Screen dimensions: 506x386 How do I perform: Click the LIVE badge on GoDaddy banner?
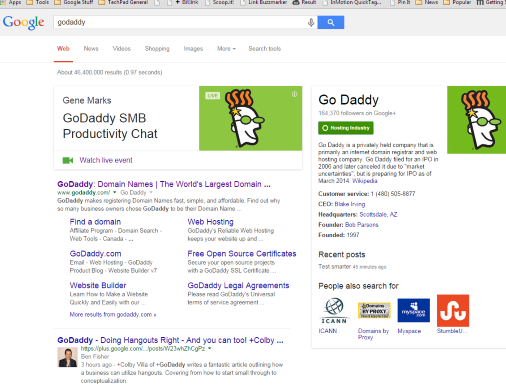tap(212, 96)
